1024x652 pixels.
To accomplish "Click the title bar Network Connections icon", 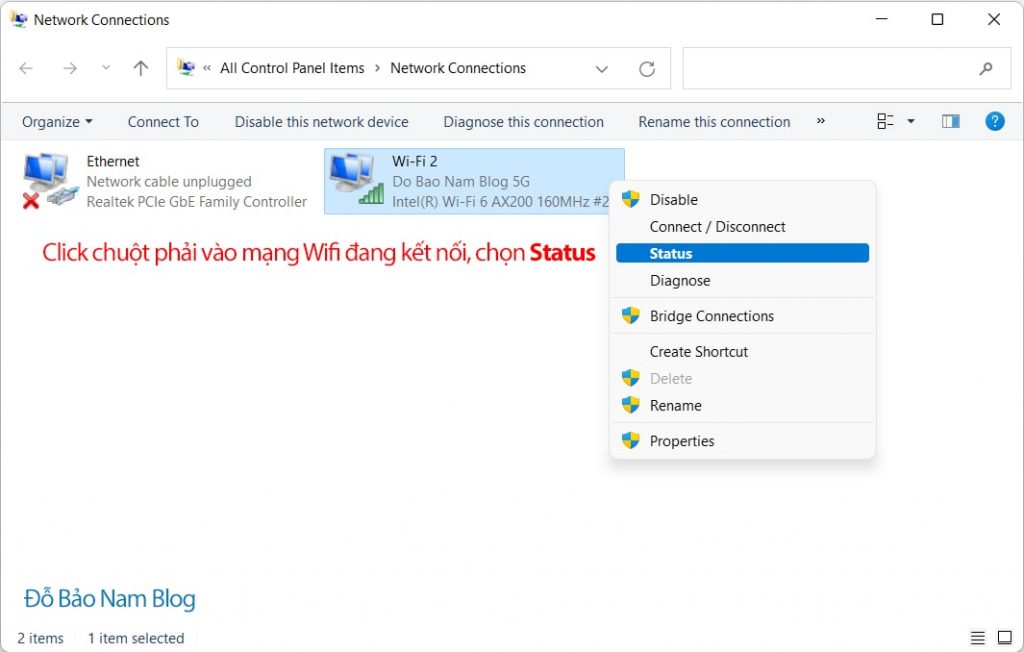I will pos(18,19).
